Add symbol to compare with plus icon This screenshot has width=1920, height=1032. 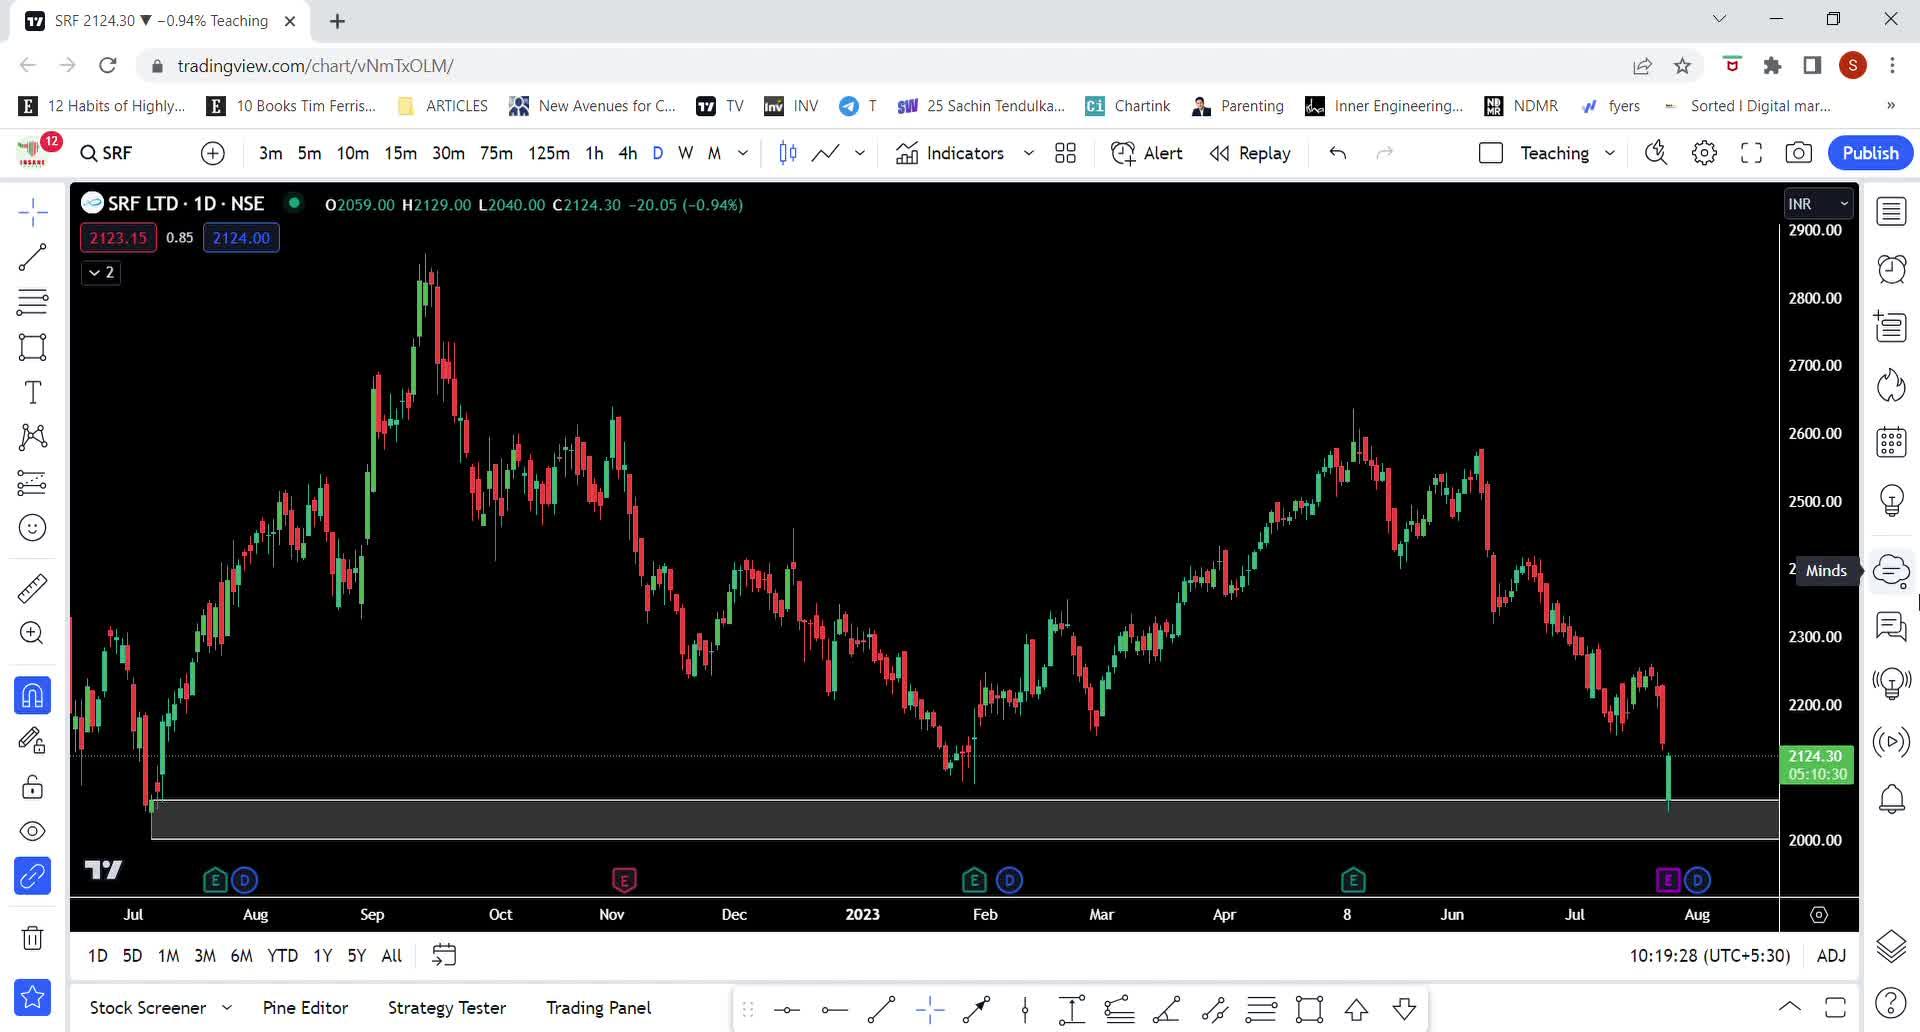coord(213,153)
